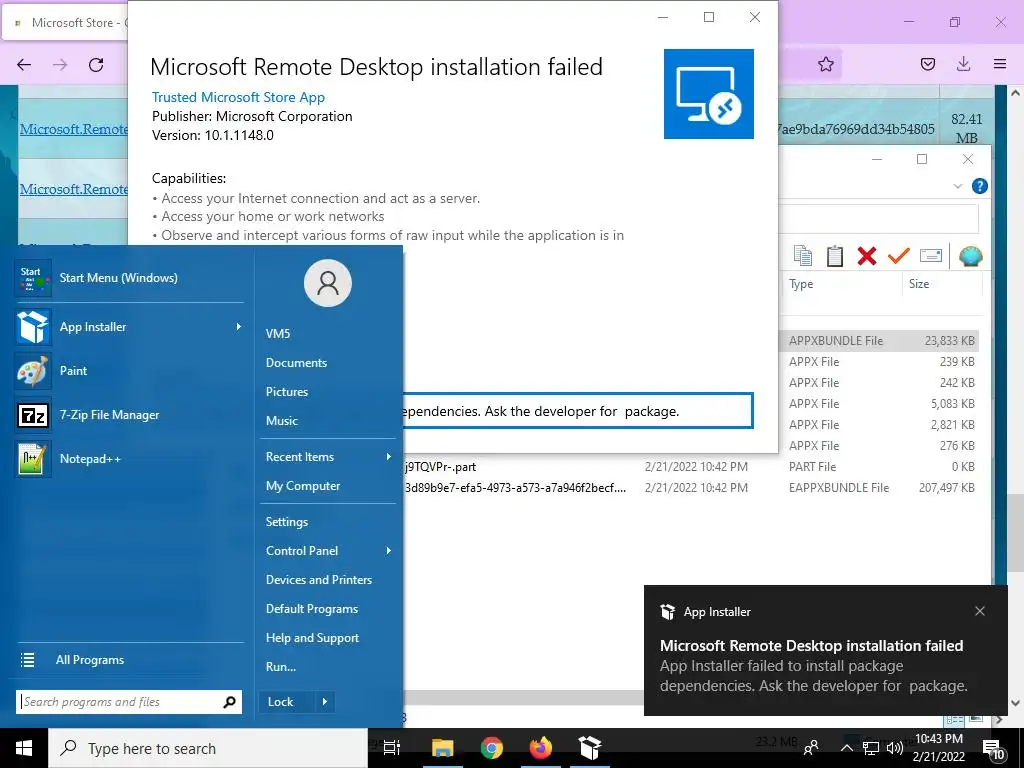1024x768 pixels.
Task: Expand the App Installer submenu arrow
Action: pos(238,327)
